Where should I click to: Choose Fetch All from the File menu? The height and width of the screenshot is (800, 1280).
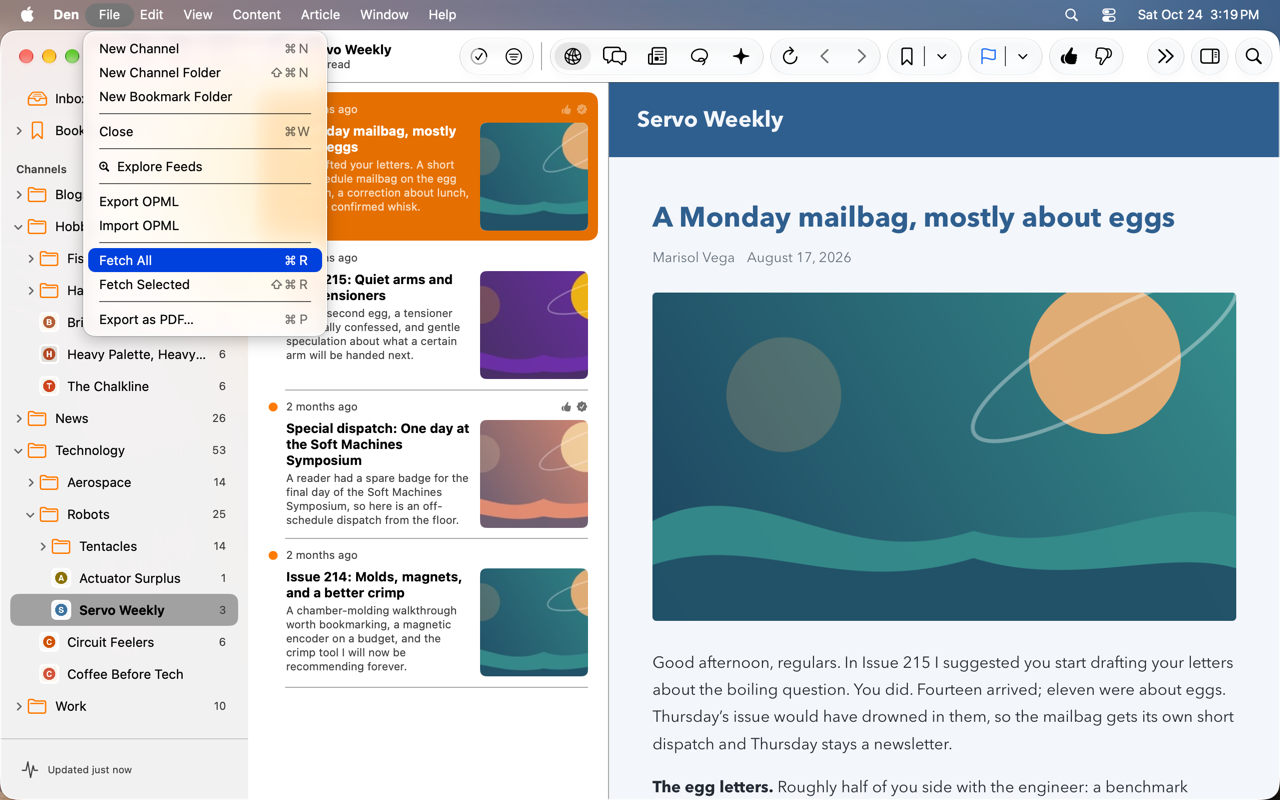(x=204, y=260)
